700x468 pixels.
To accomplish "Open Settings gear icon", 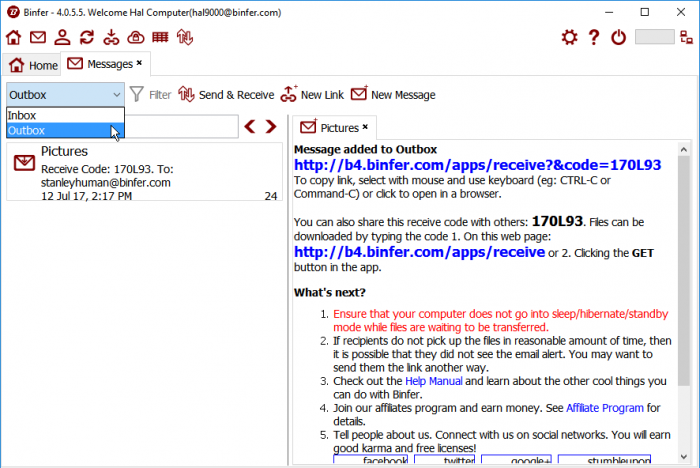I will (x=569, y=38).
